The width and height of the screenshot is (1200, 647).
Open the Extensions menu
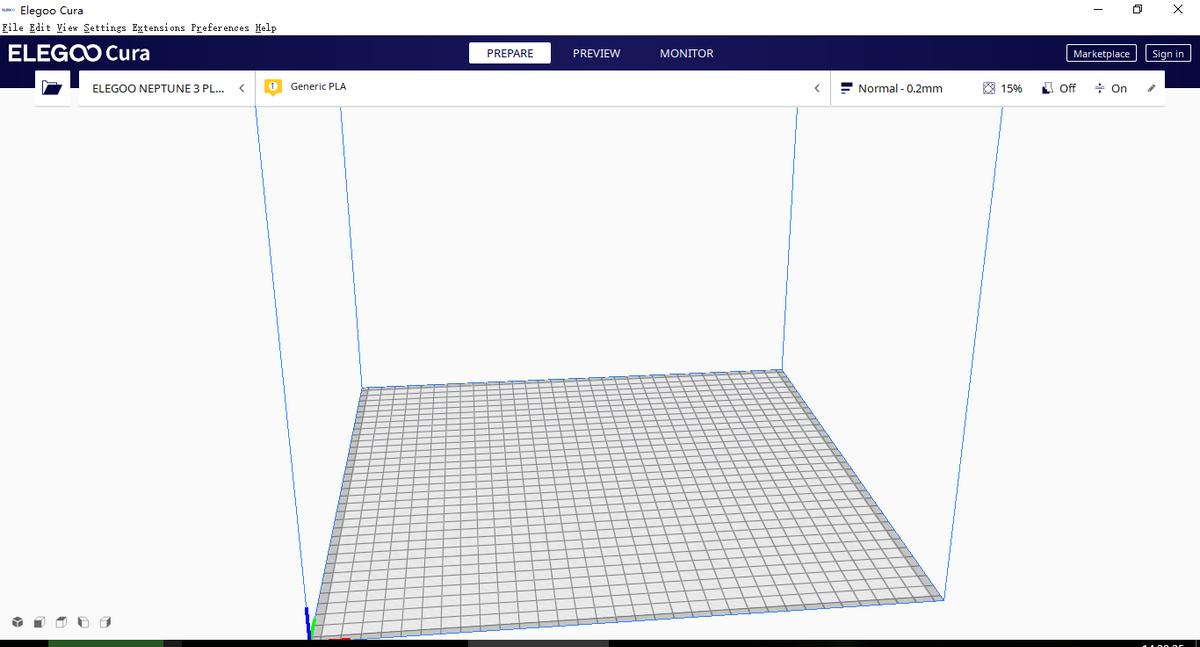(159, 28)
